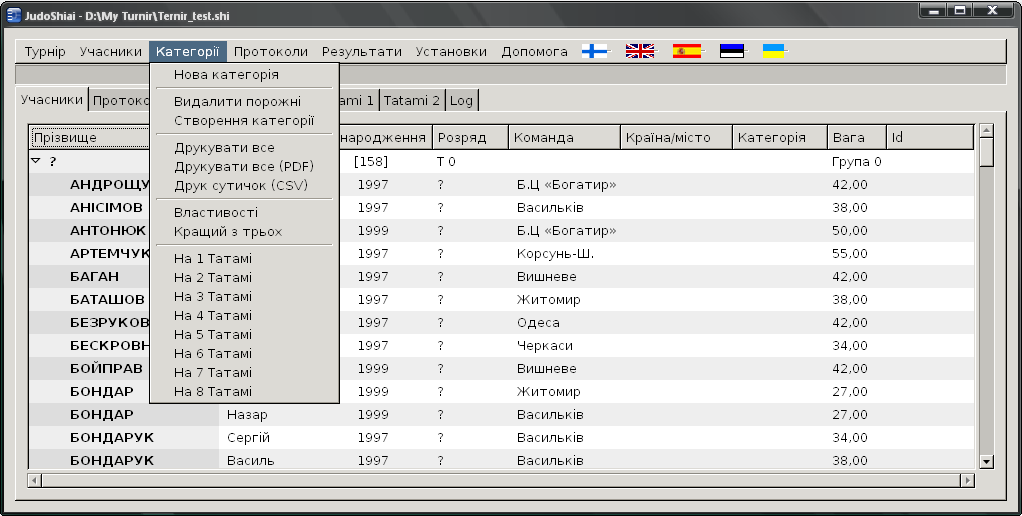Click the JudoShiai app icon in title bar
This screenshot has height=516, width=1022.
coord(14,13)
